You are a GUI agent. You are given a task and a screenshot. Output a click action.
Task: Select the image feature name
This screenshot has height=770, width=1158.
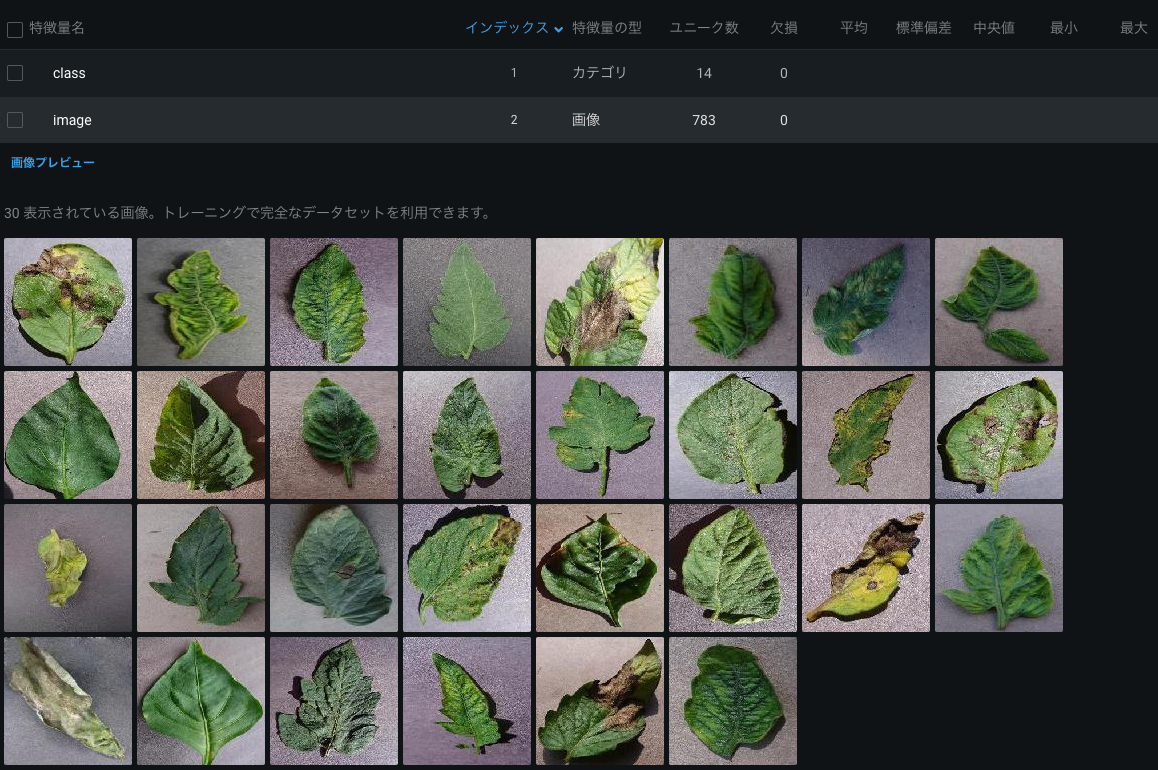pyautogui.click(x=72, y=120)
